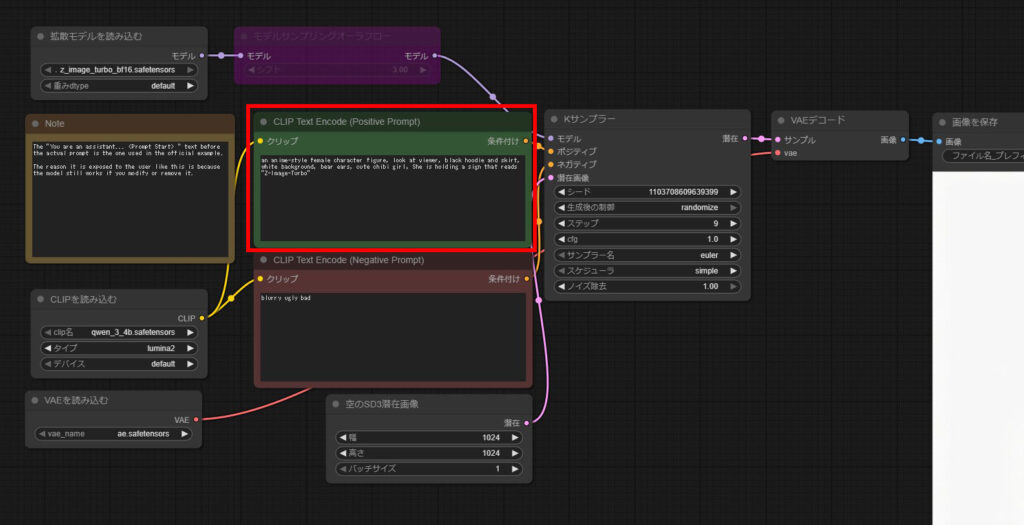Open the タイプ lumina2 dropdown

(119, 348)
